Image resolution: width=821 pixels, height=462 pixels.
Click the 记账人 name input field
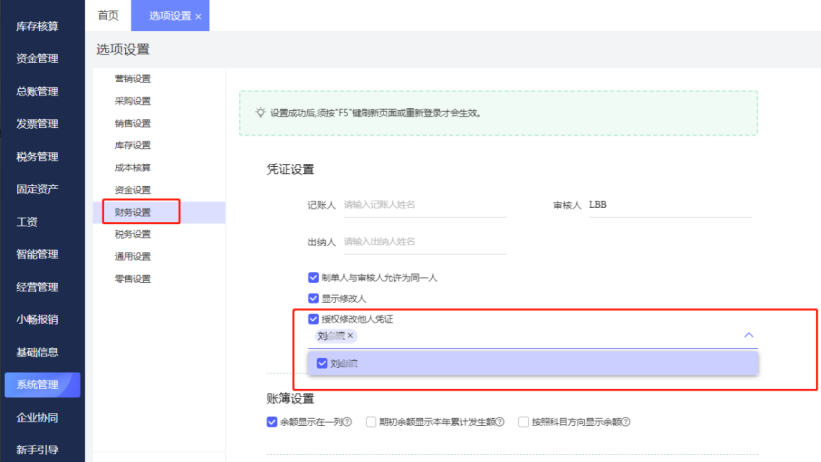[x=424, y=205]
